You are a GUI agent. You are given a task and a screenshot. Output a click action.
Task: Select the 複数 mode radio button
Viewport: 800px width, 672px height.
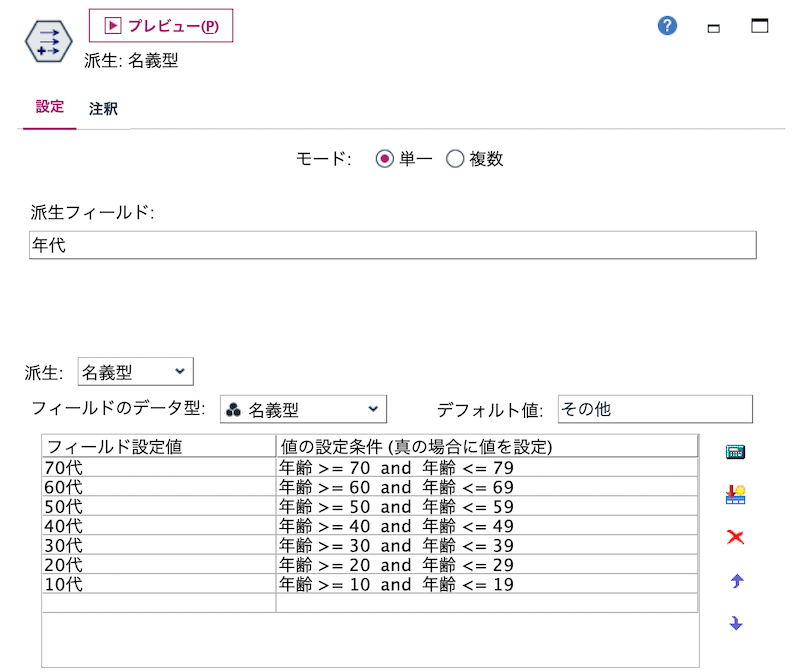455,157
